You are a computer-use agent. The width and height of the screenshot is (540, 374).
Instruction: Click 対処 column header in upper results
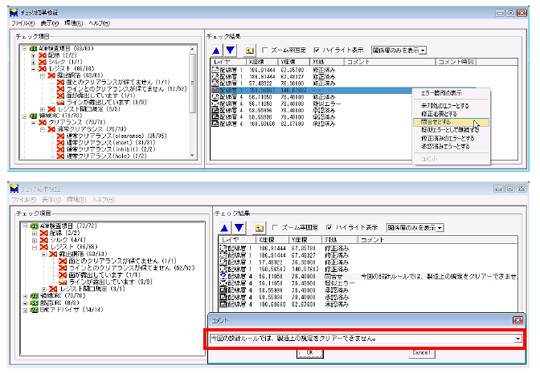coord(327,62)
